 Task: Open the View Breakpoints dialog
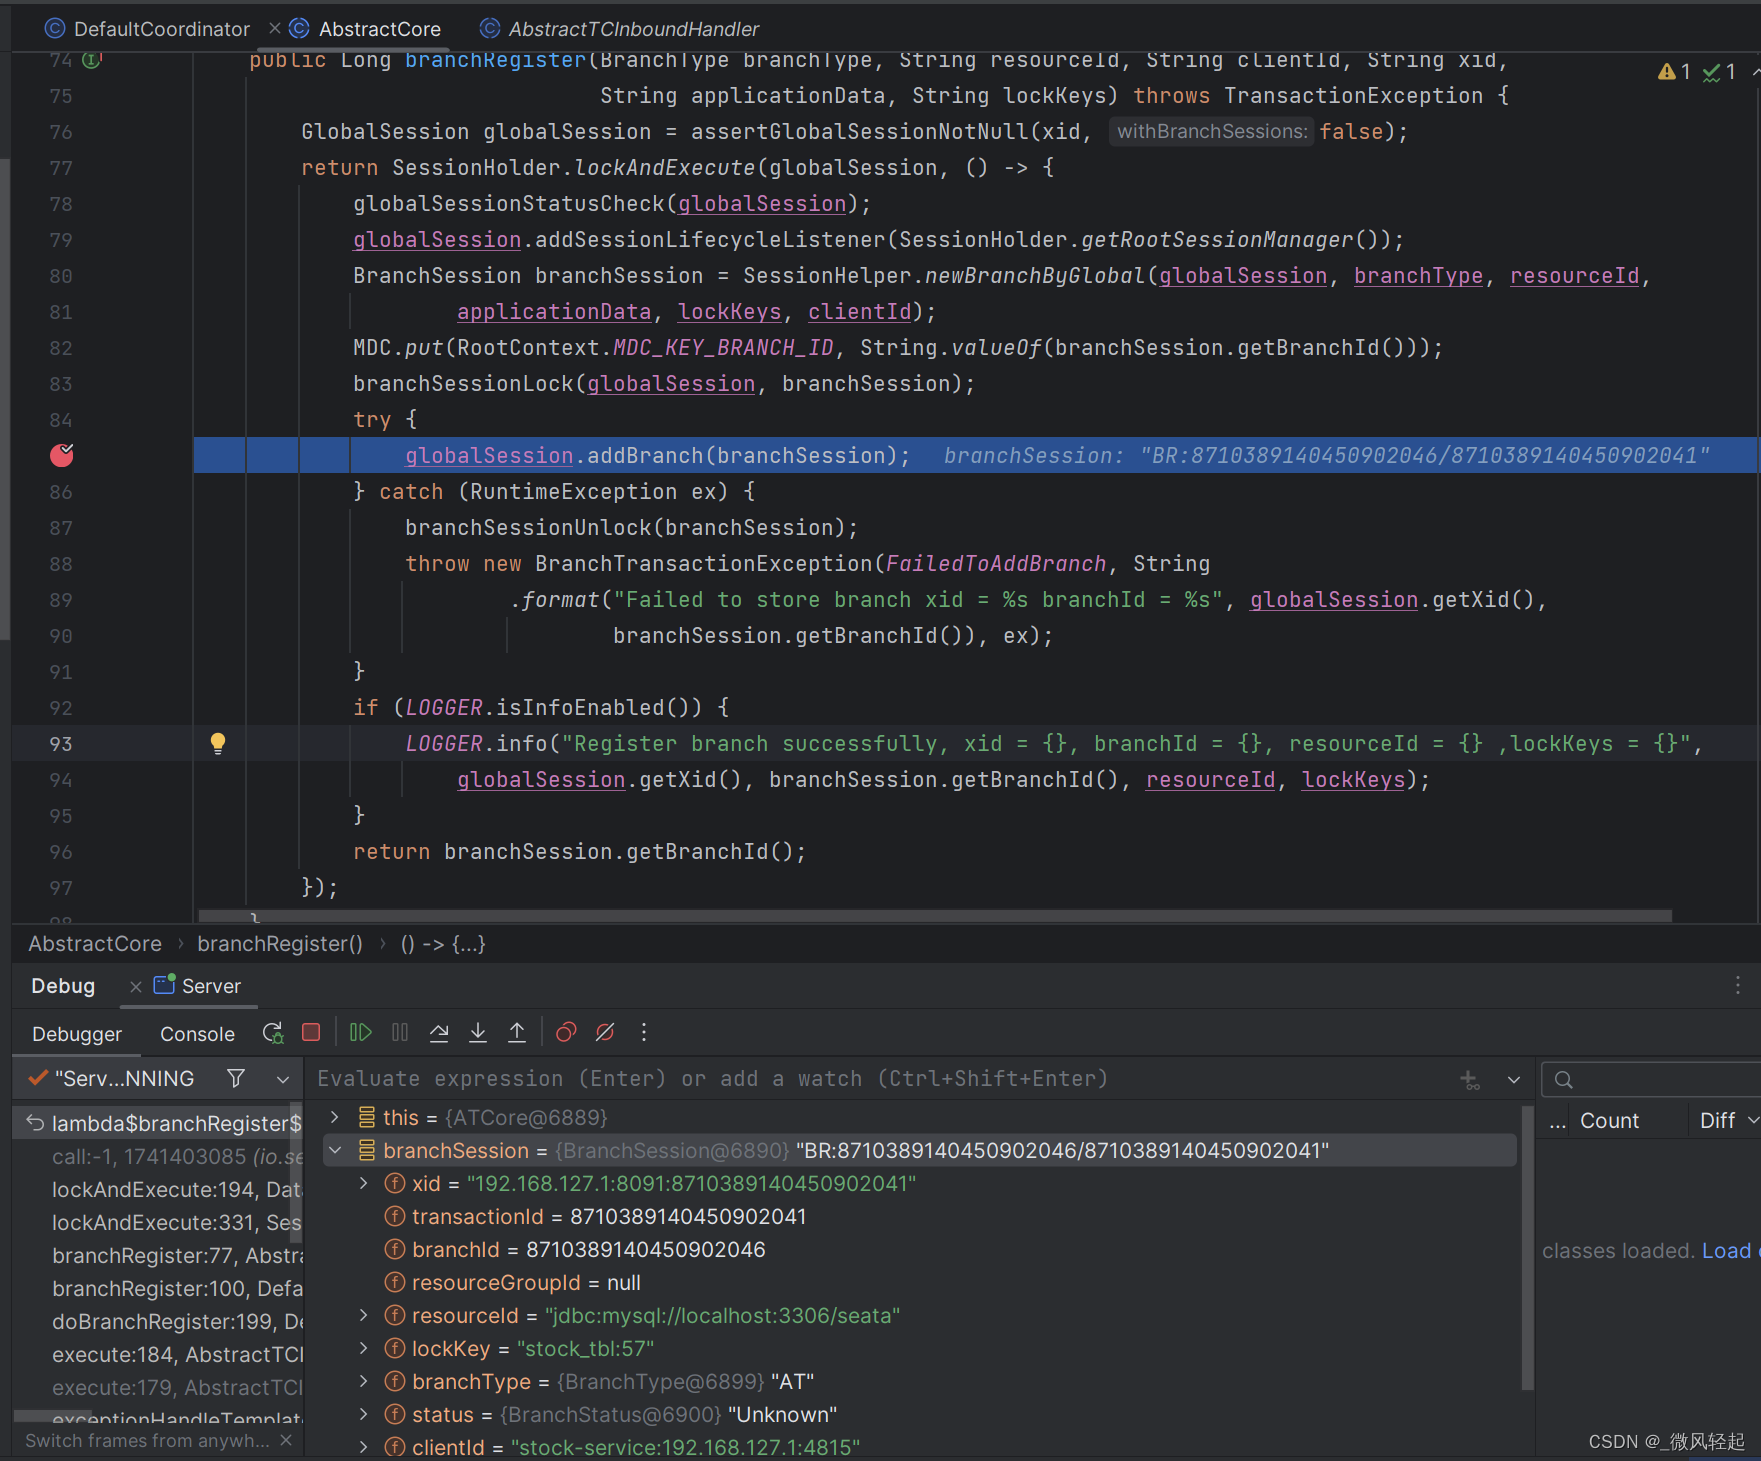coord(566,1032)
